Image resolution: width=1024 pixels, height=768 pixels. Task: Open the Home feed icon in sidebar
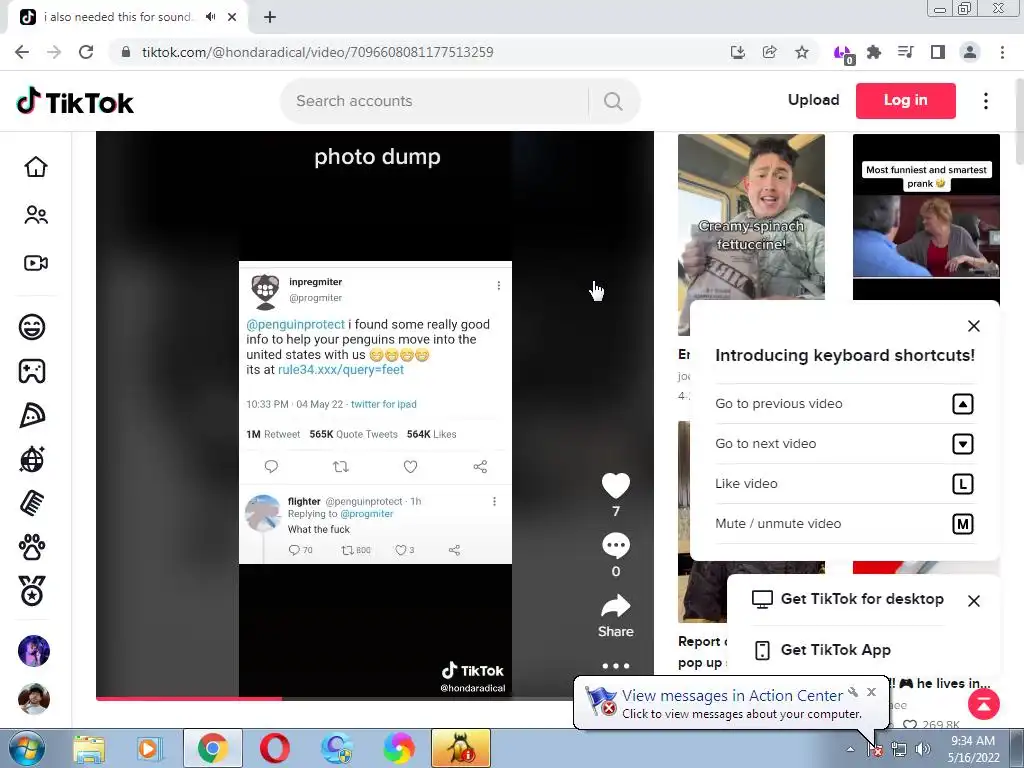click(x=36, y=167)
